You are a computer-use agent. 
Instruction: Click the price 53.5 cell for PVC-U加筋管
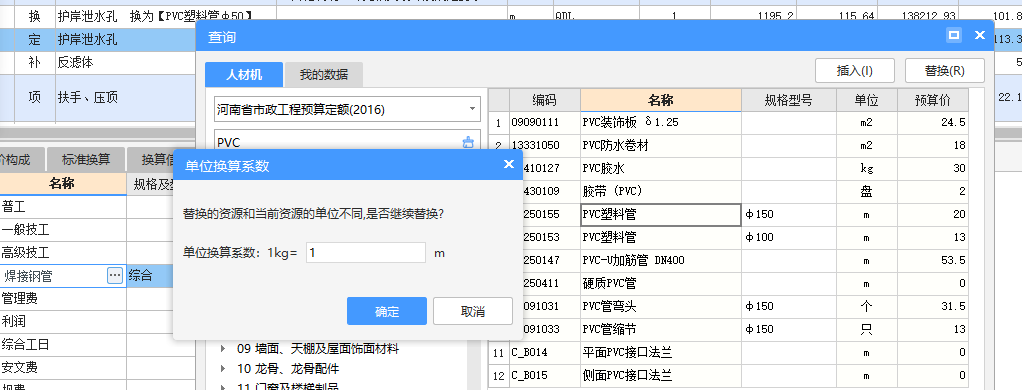click(x=933, y=260)
